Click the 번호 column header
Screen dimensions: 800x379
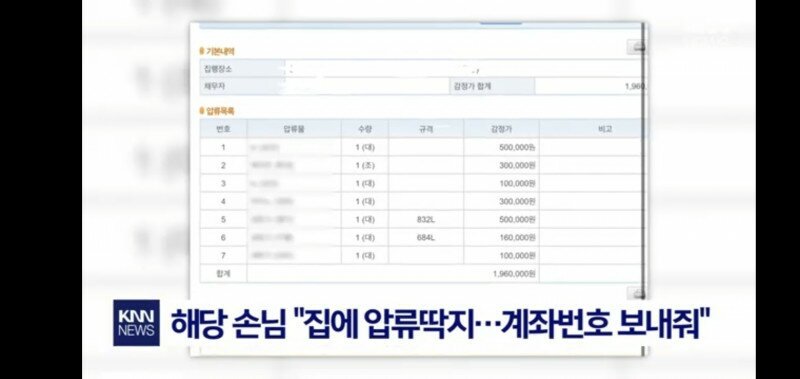tap(223, 129)
